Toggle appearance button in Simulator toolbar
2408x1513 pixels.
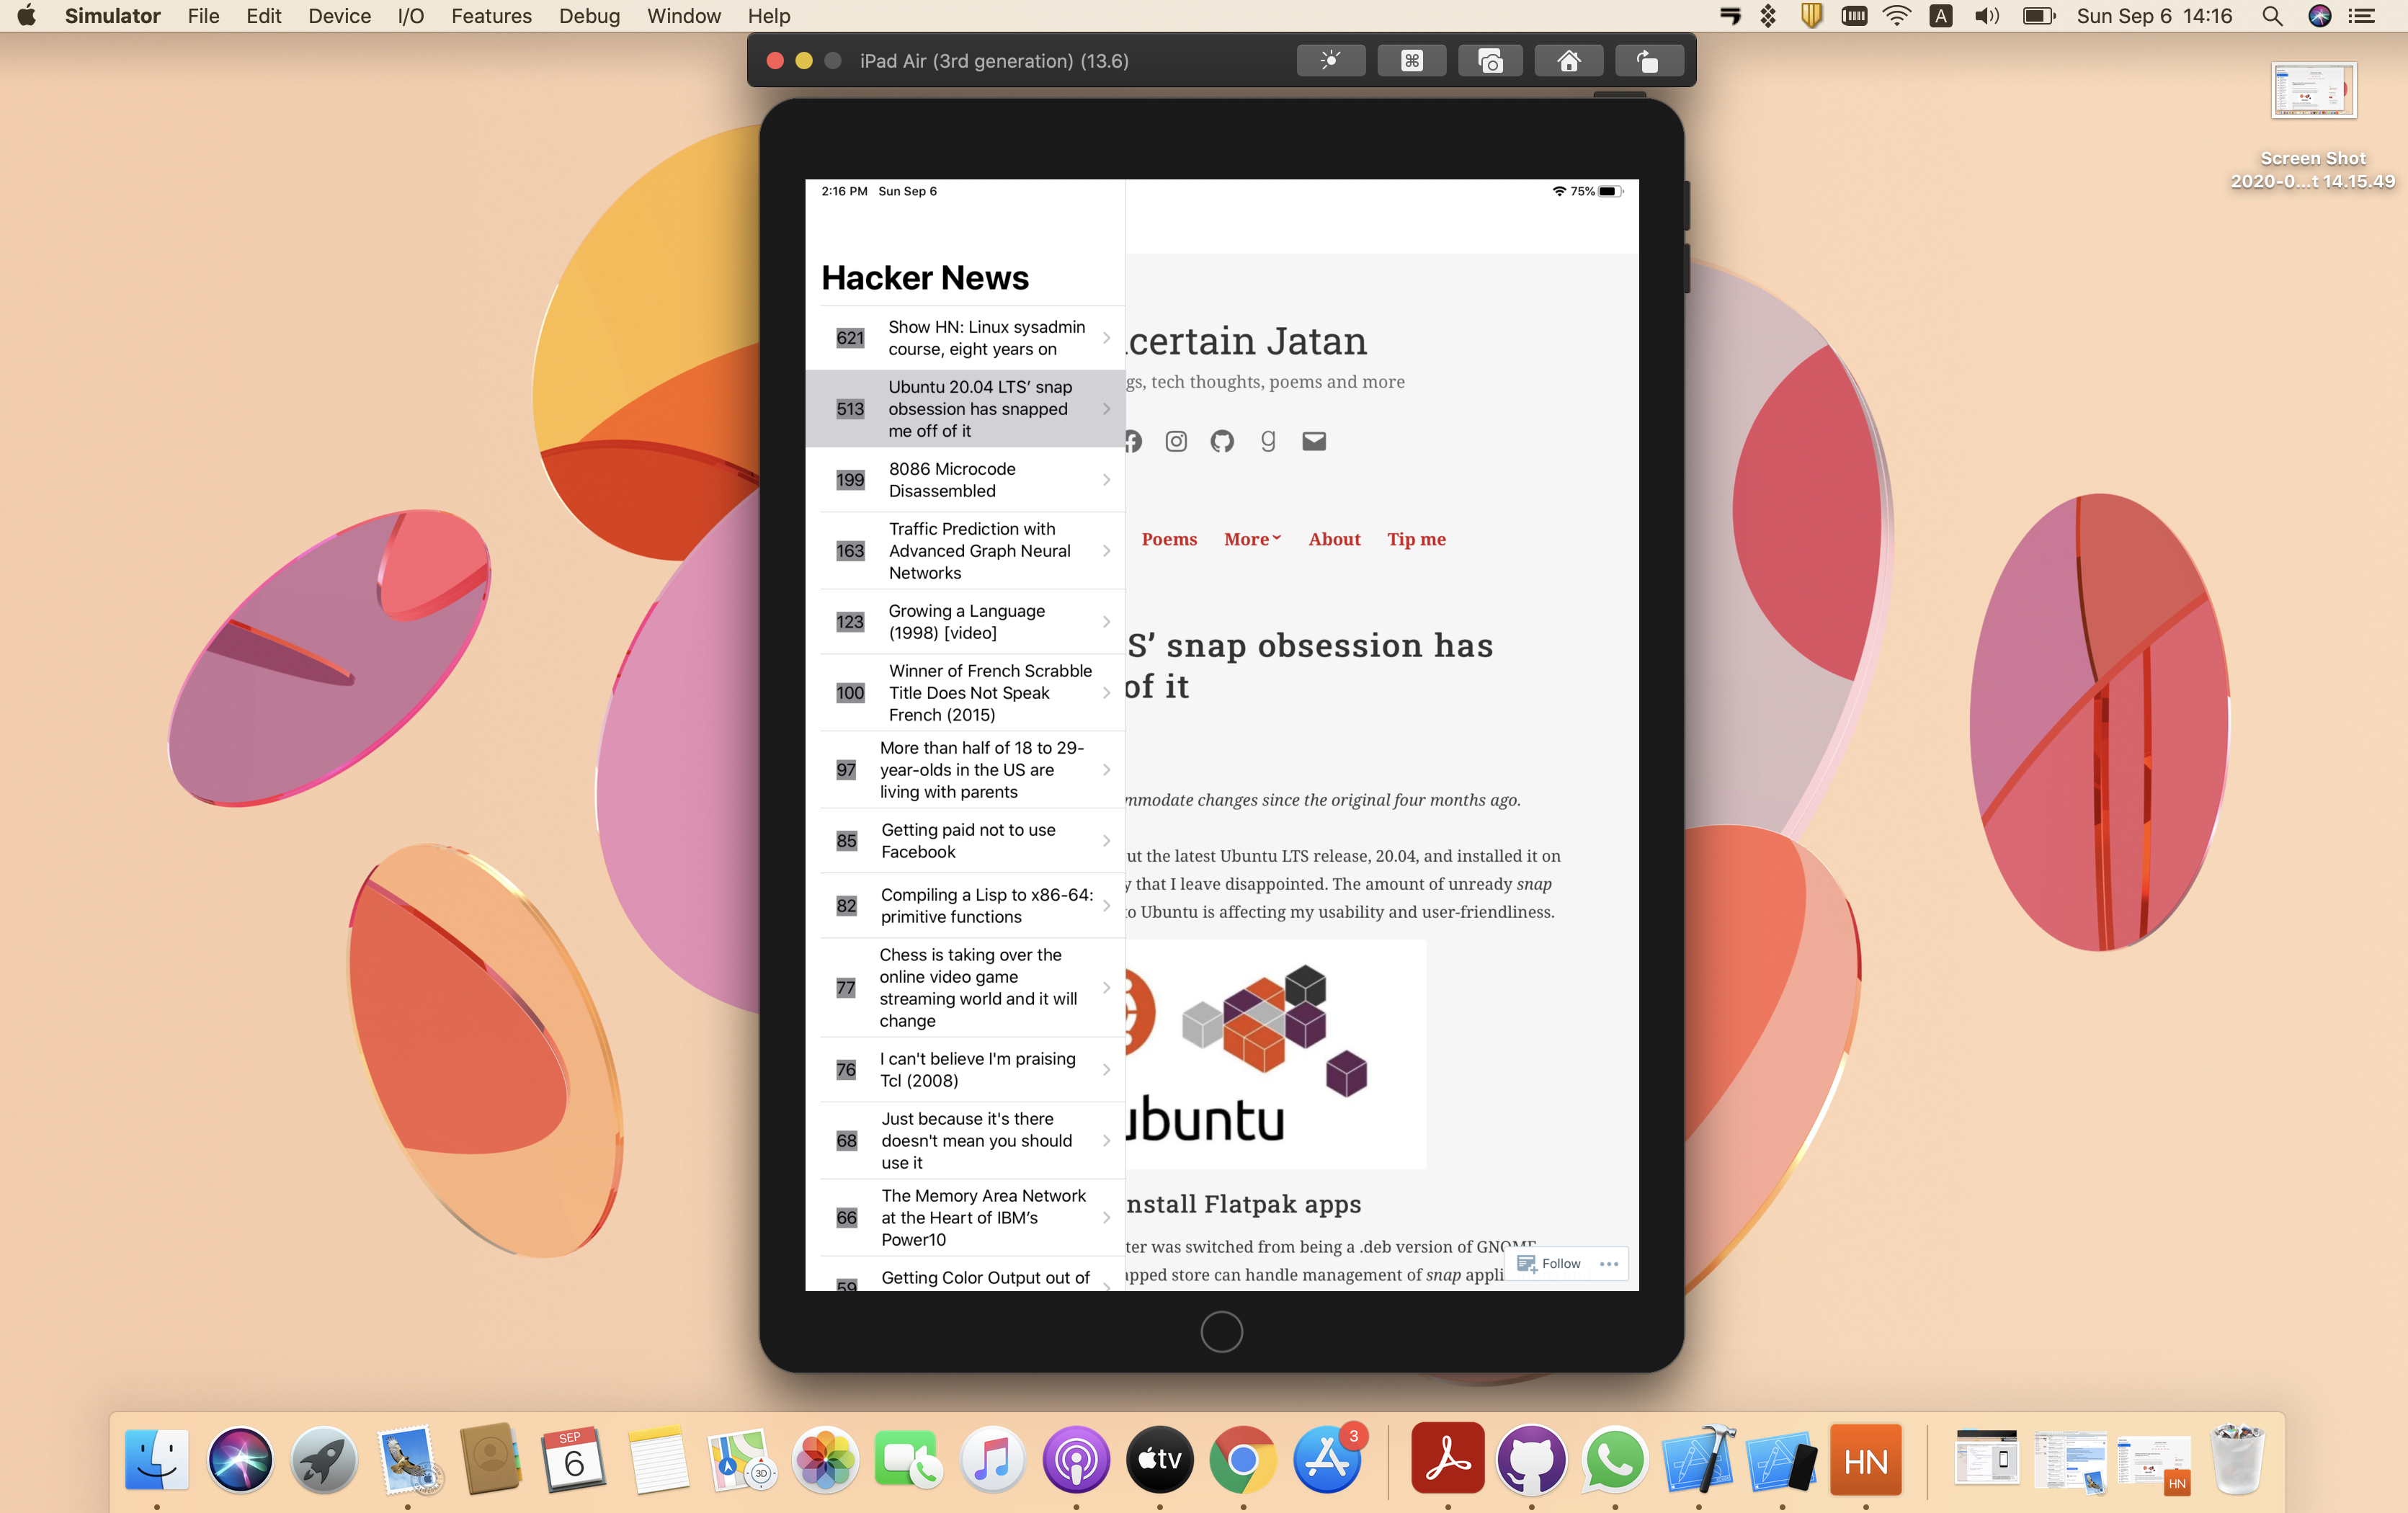(1330, 61)
